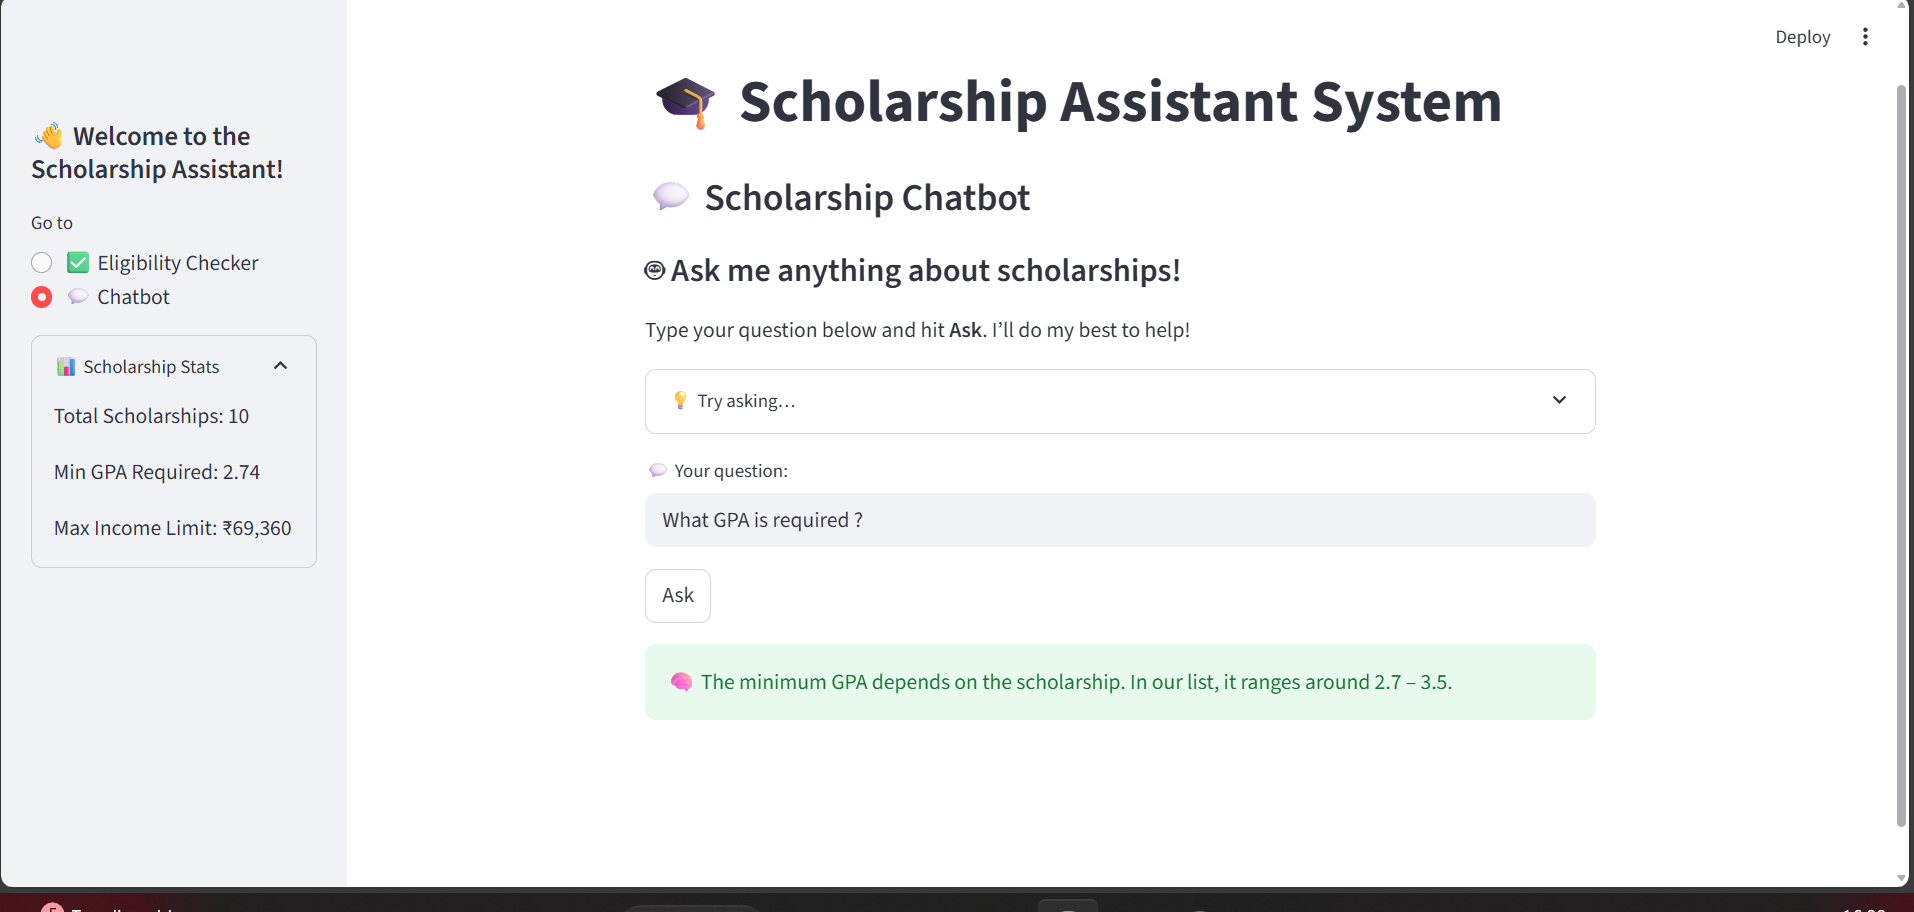Viewport: 1914px width, 912px height.
Task: Click the lightbulb icon in the suggestion box
Action: tap(680, 400)
